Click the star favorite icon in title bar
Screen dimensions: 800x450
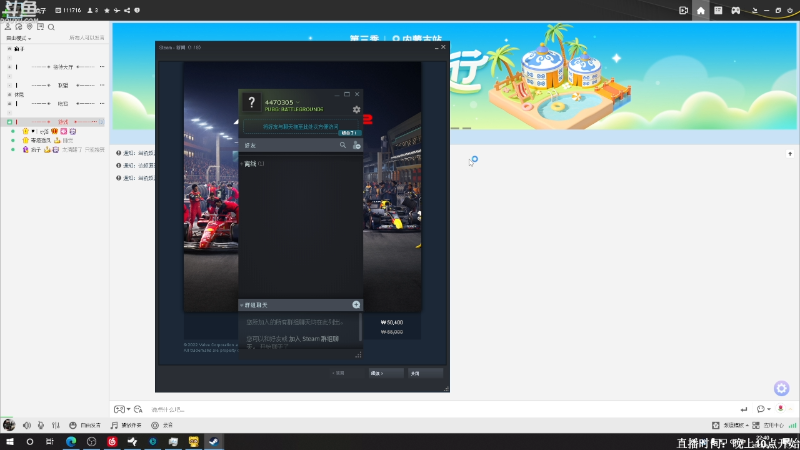[x=107, y=10]
